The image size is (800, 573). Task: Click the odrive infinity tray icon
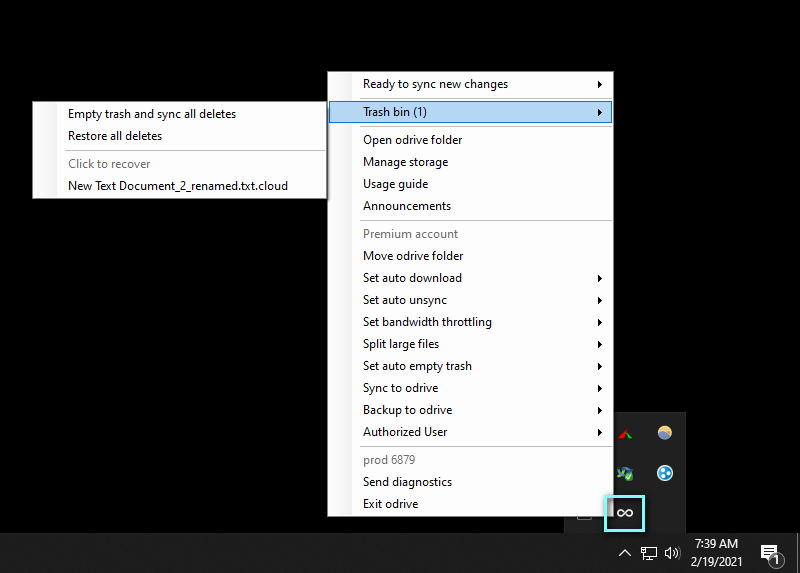pyautogui.click(x=625, y=512)
